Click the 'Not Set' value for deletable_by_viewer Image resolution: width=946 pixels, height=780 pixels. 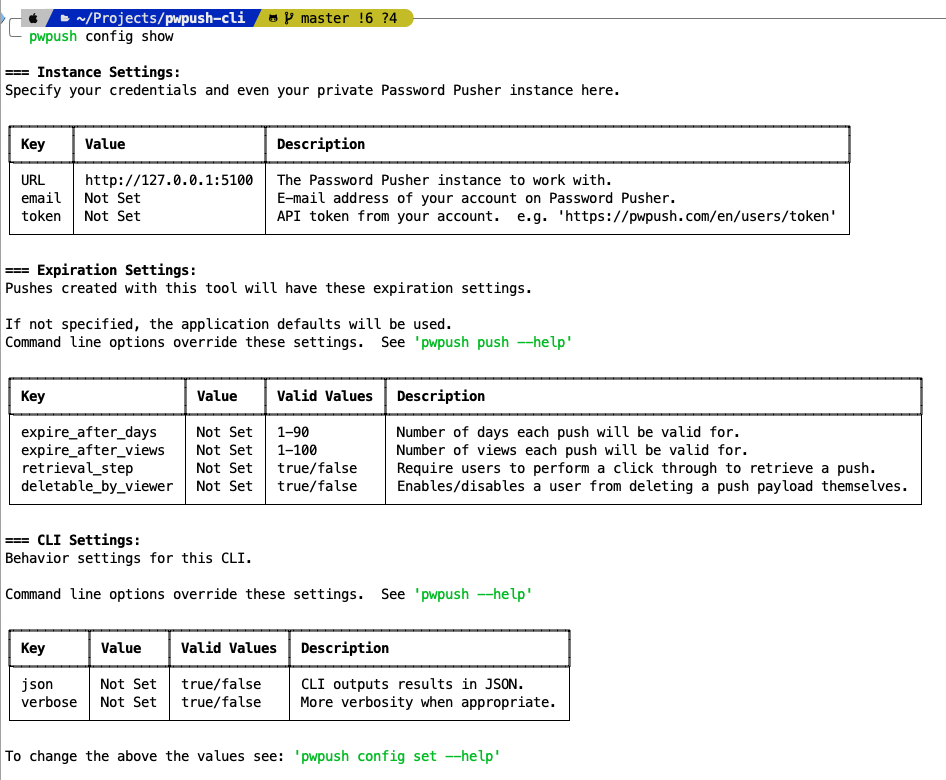click(x=224, y=487)
